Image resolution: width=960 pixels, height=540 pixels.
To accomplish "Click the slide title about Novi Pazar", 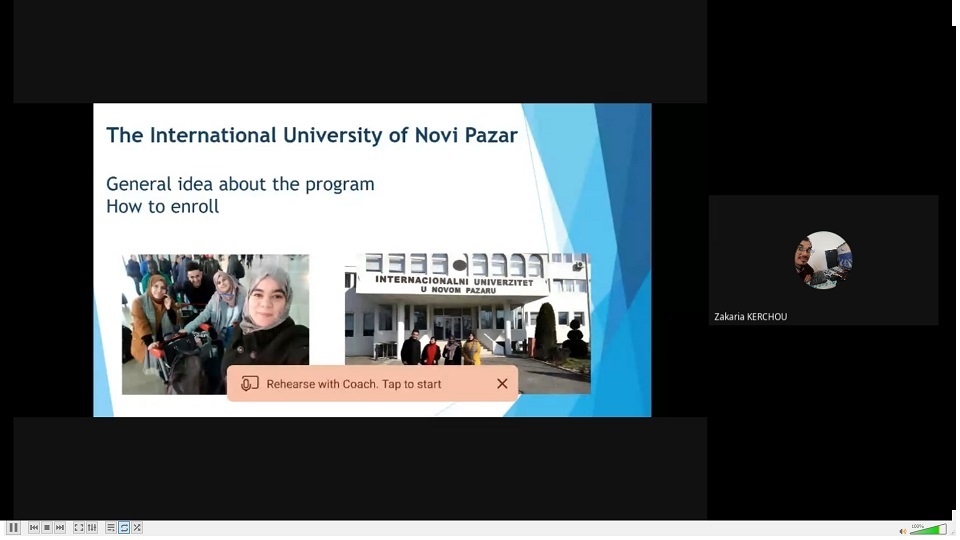I will click(312, 135).
